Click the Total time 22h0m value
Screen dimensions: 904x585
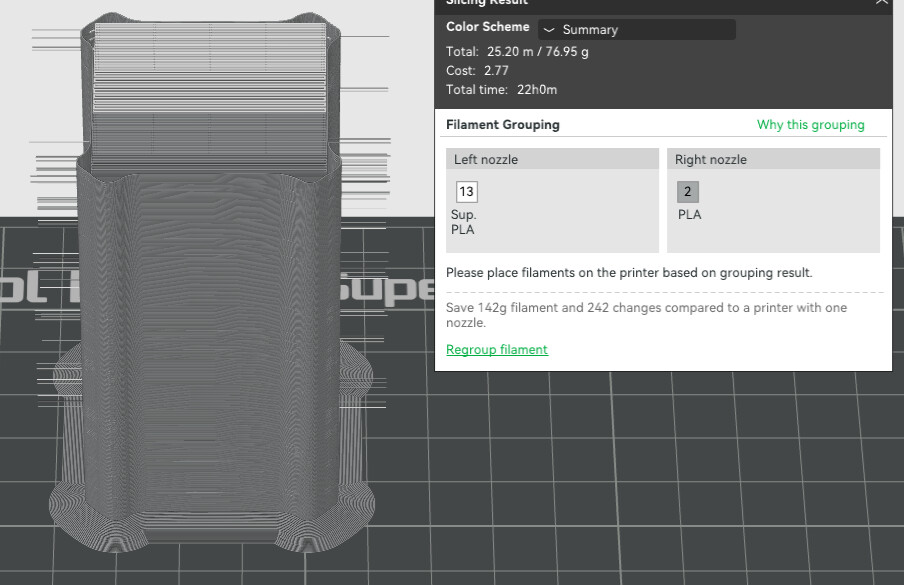pos(537,90)
